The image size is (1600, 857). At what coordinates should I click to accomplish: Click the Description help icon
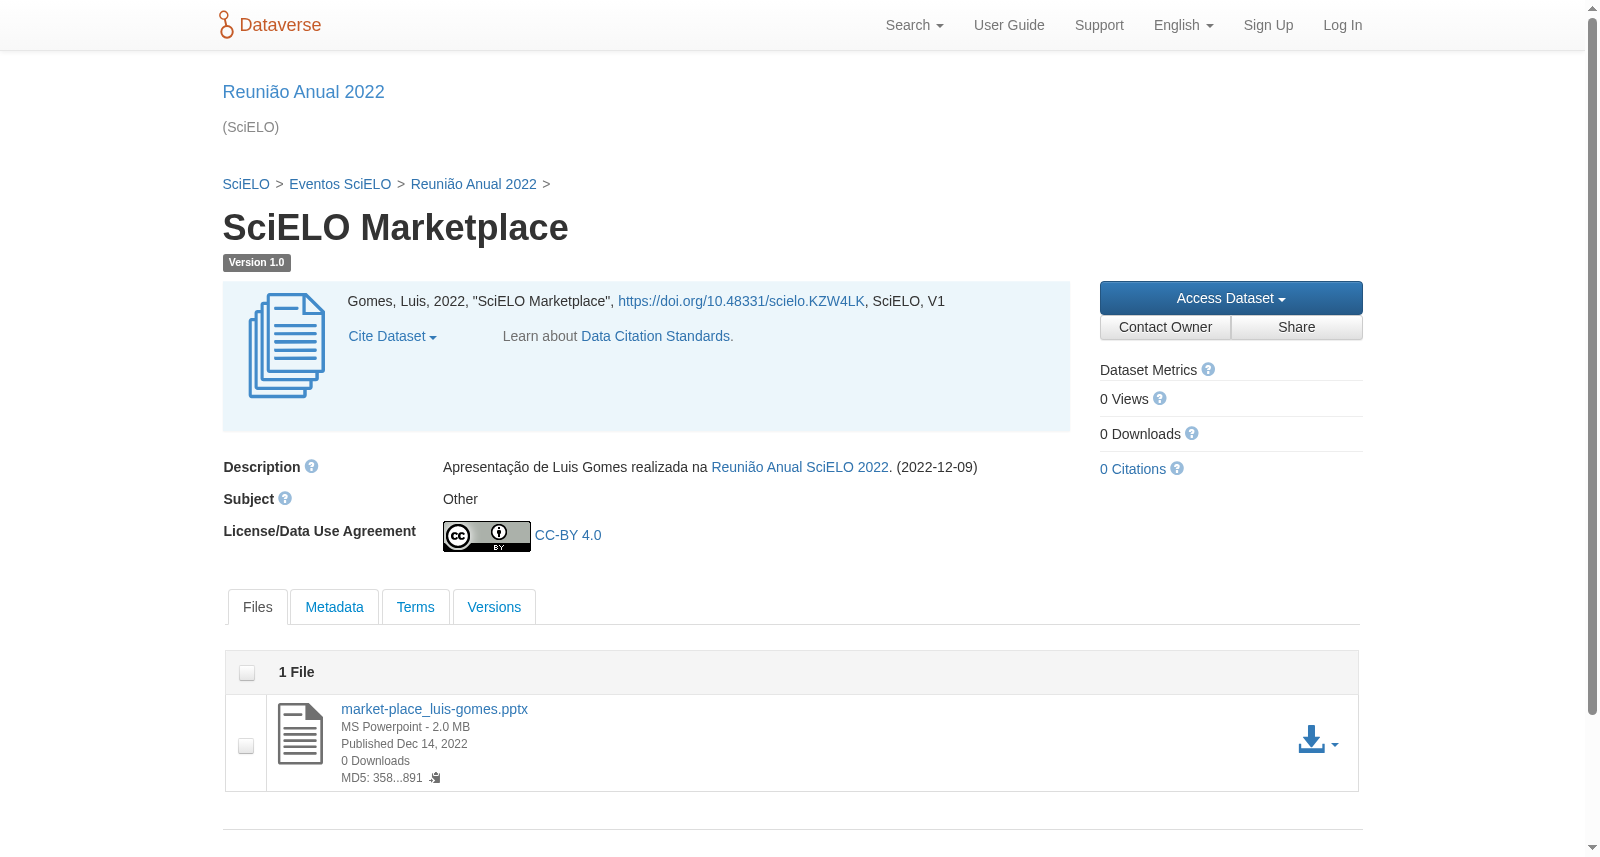(x=312, y=467)
